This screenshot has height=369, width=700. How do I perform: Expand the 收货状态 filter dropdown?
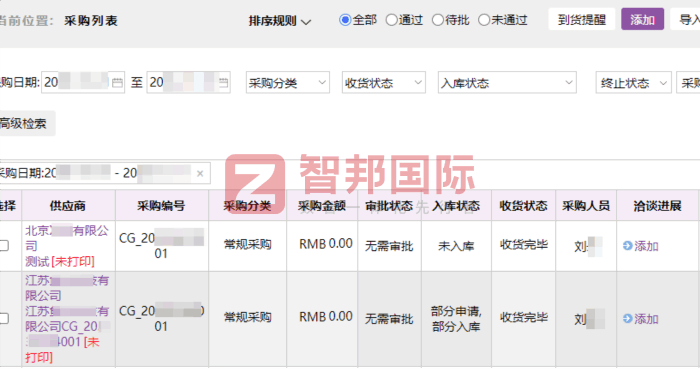tap(383, 83)
